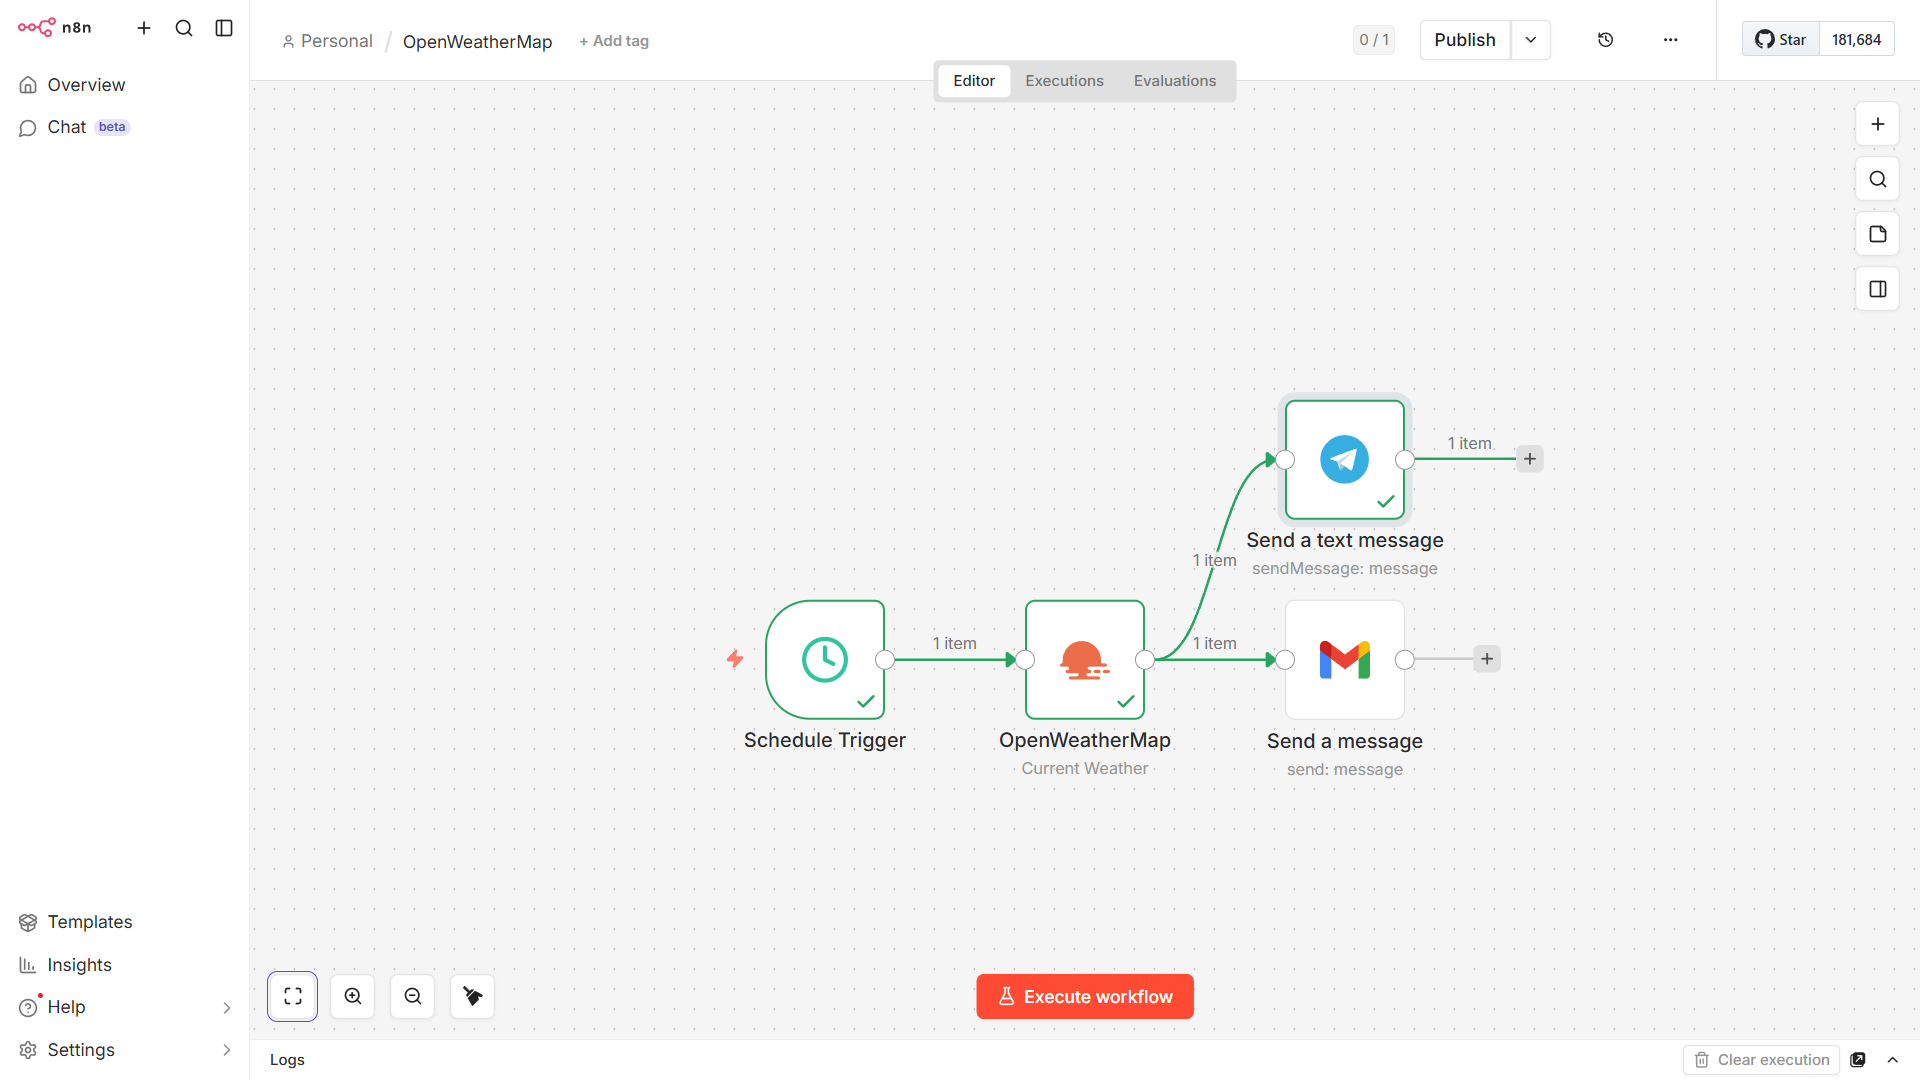Expand the Settings submenu
This screenshot has width=1920, height=1080.
tap(226, 1050)
